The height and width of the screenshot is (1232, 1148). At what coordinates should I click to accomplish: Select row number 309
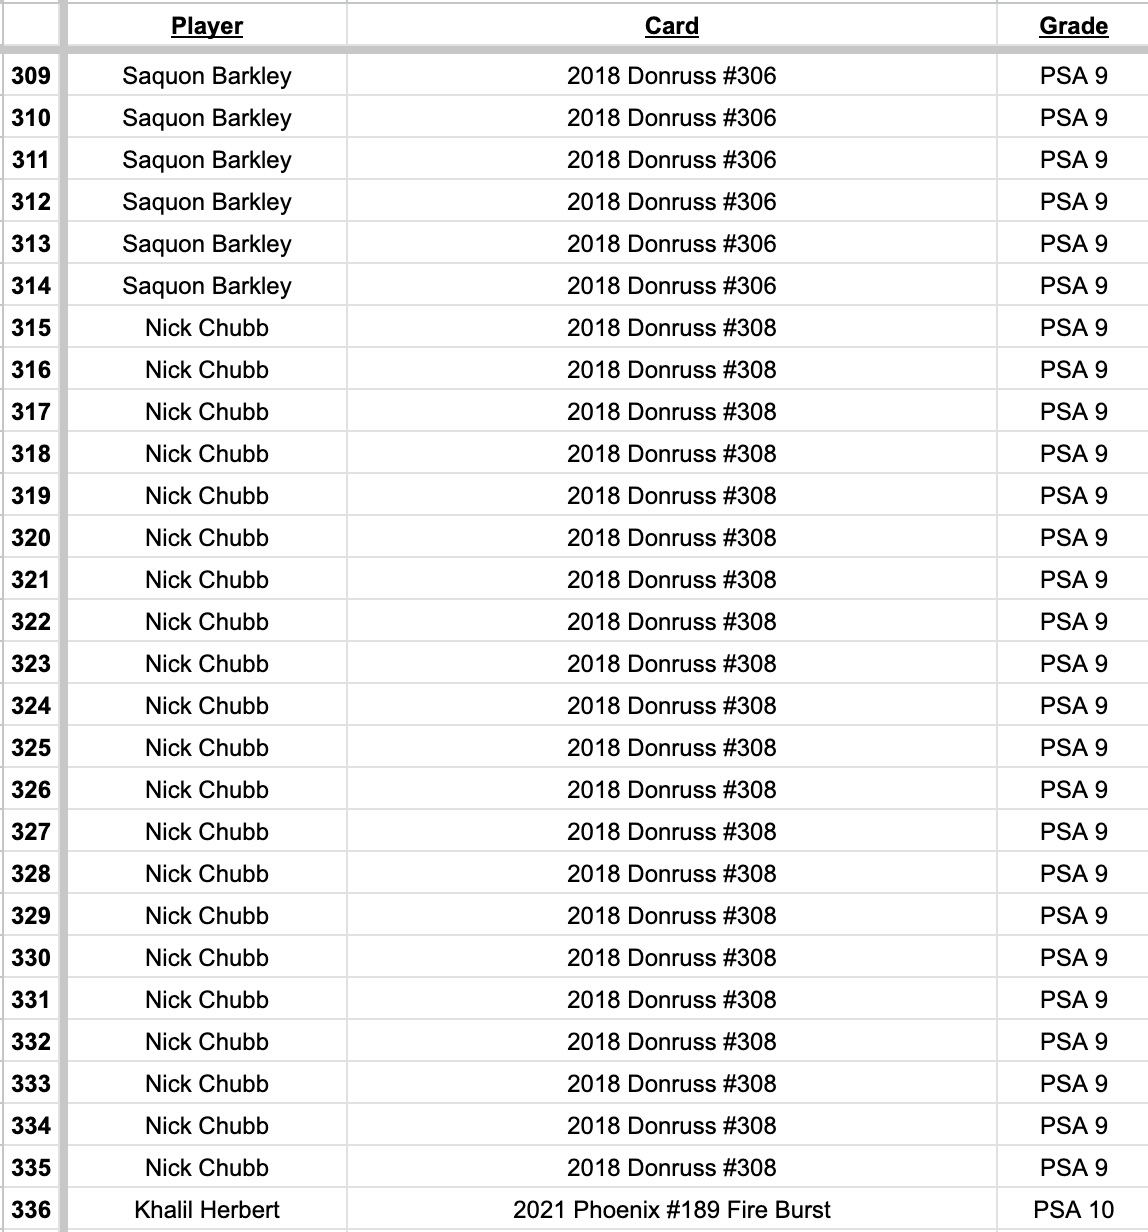pos(31,76)
